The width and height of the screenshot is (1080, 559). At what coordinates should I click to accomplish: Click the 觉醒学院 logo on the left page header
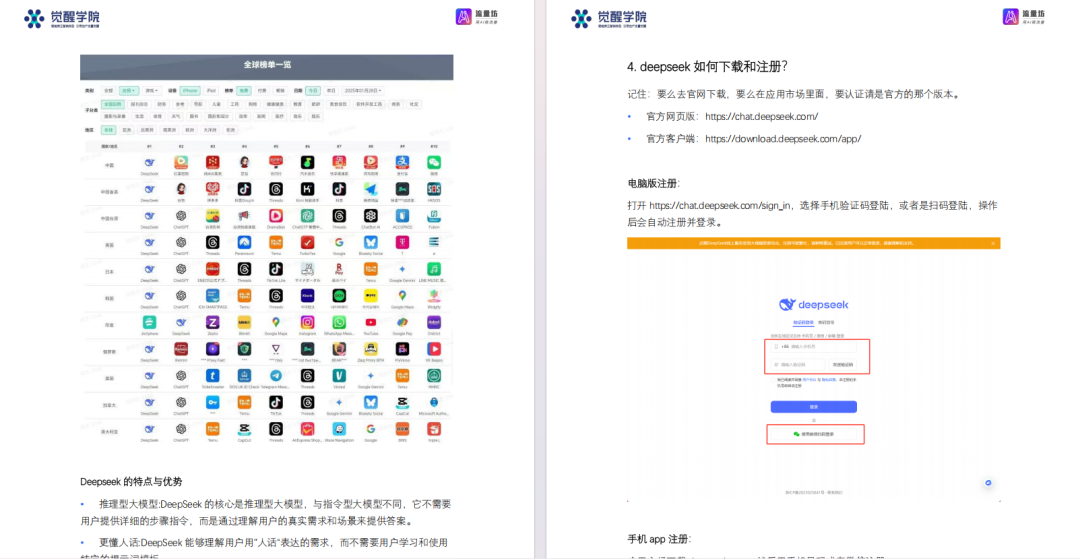[62, 18]
